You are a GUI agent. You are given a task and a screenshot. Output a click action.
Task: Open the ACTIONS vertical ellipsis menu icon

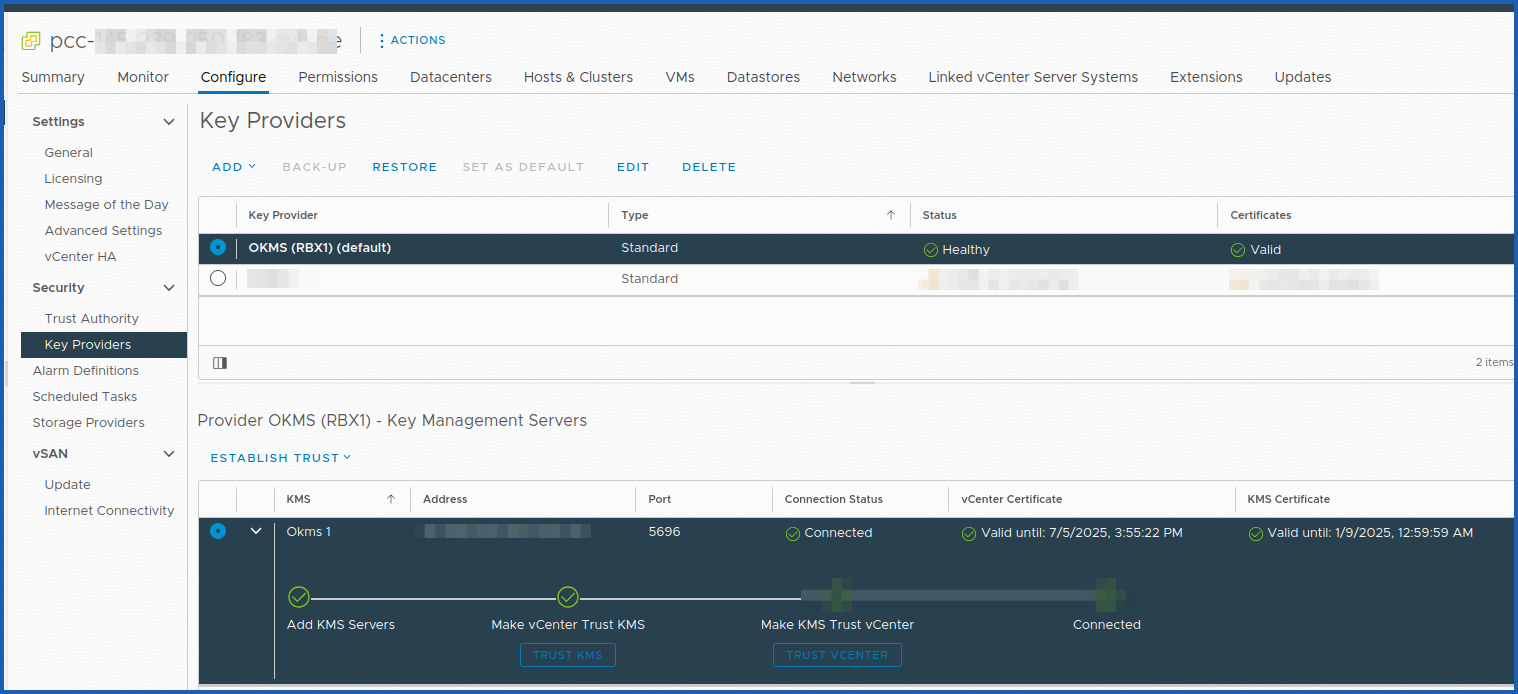[382, 40]
